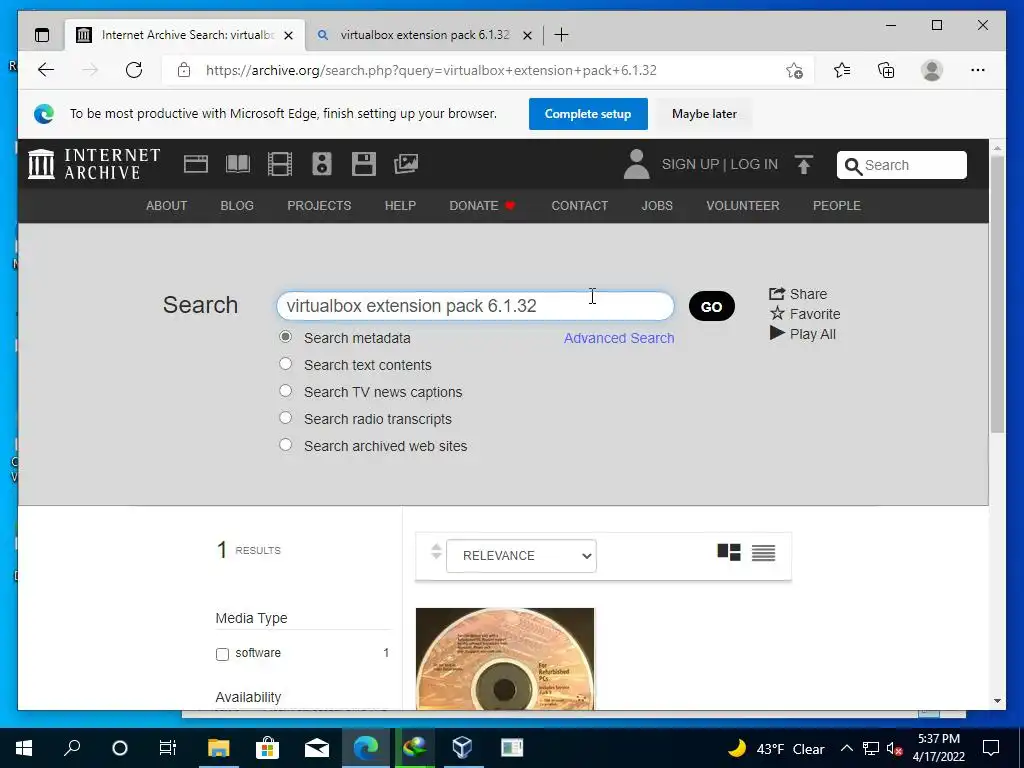Switch to list view icon
The image size is (1024, 768).
pos(763,553)
